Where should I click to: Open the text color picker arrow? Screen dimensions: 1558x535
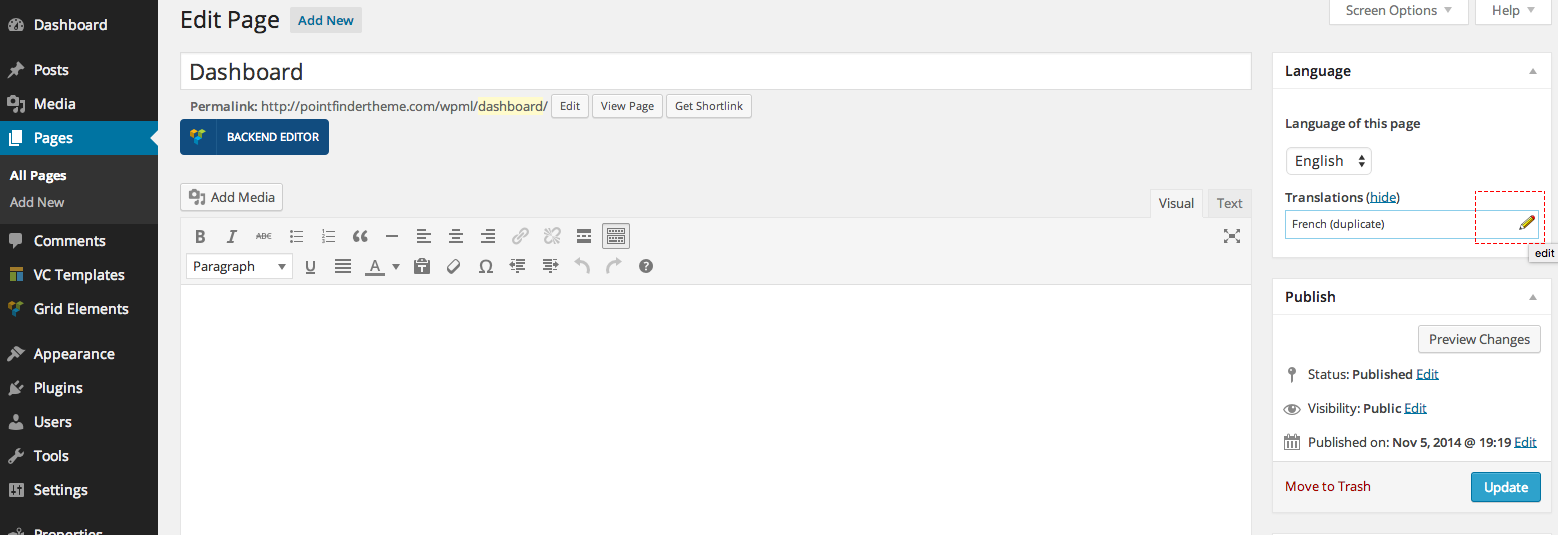coord(396,267)
